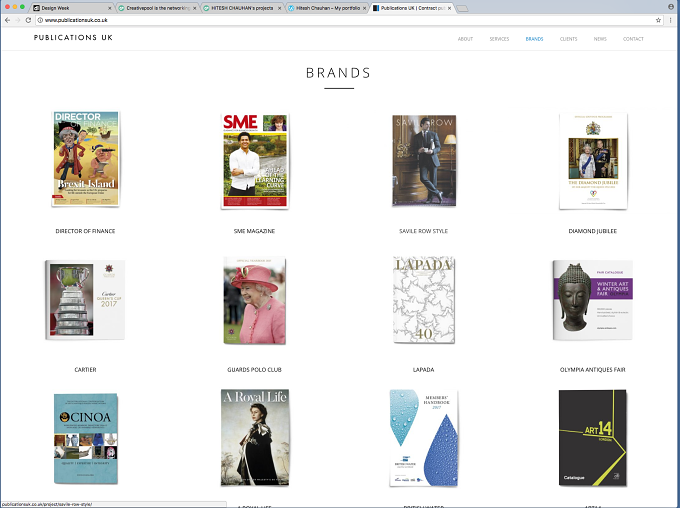Open the Diamond Jubilee cover image
Image resolution: width=680 pixels, height=508 pixels.
pyautogui.click(x=593, y=161)
